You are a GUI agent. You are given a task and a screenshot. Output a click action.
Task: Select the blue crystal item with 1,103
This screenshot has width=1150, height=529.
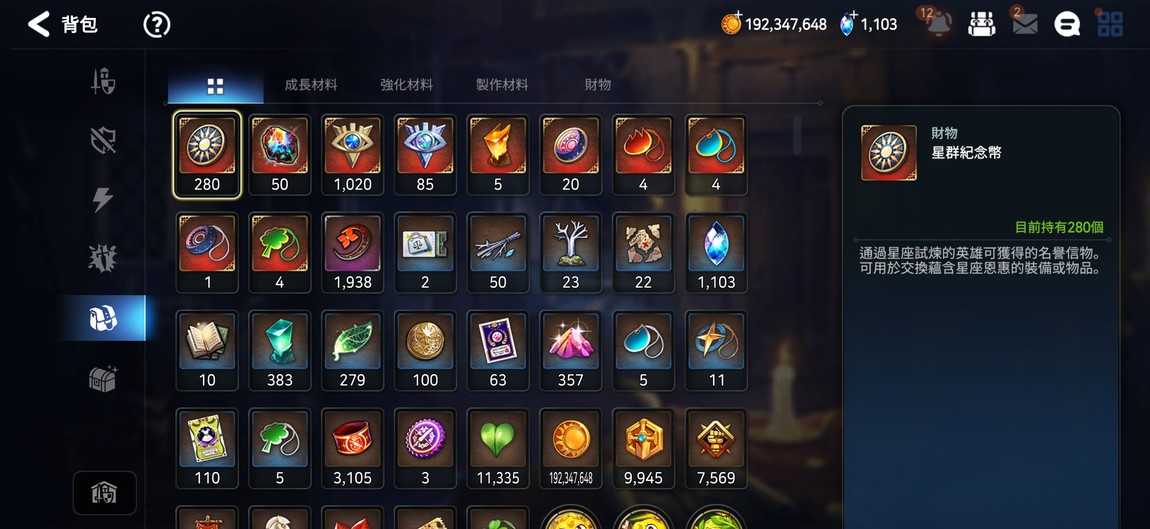(x=717, y=252)
